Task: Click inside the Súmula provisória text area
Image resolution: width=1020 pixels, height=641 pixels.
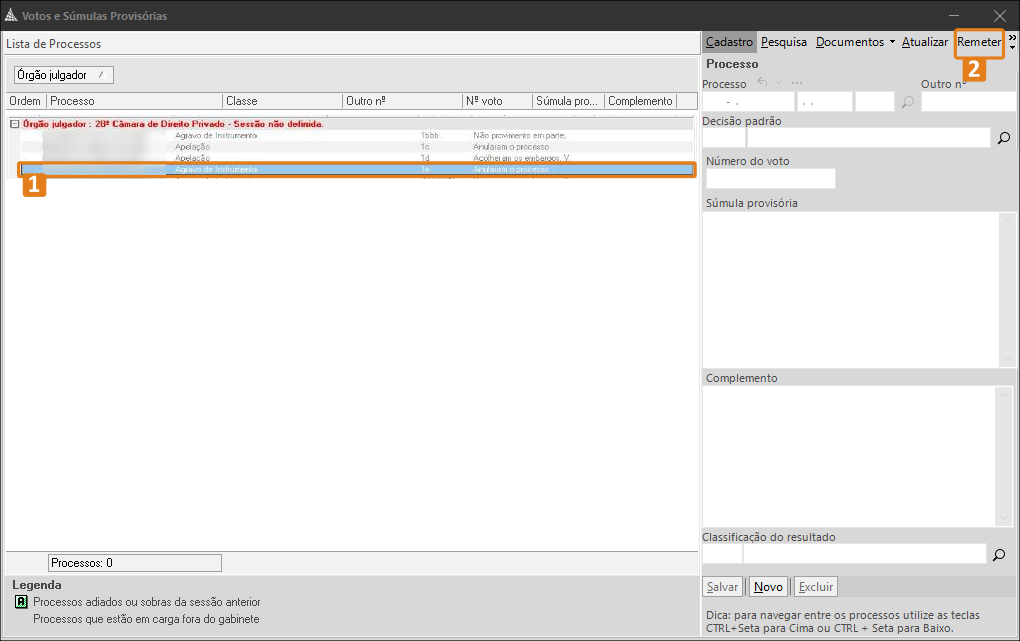Action: point(851,290)
